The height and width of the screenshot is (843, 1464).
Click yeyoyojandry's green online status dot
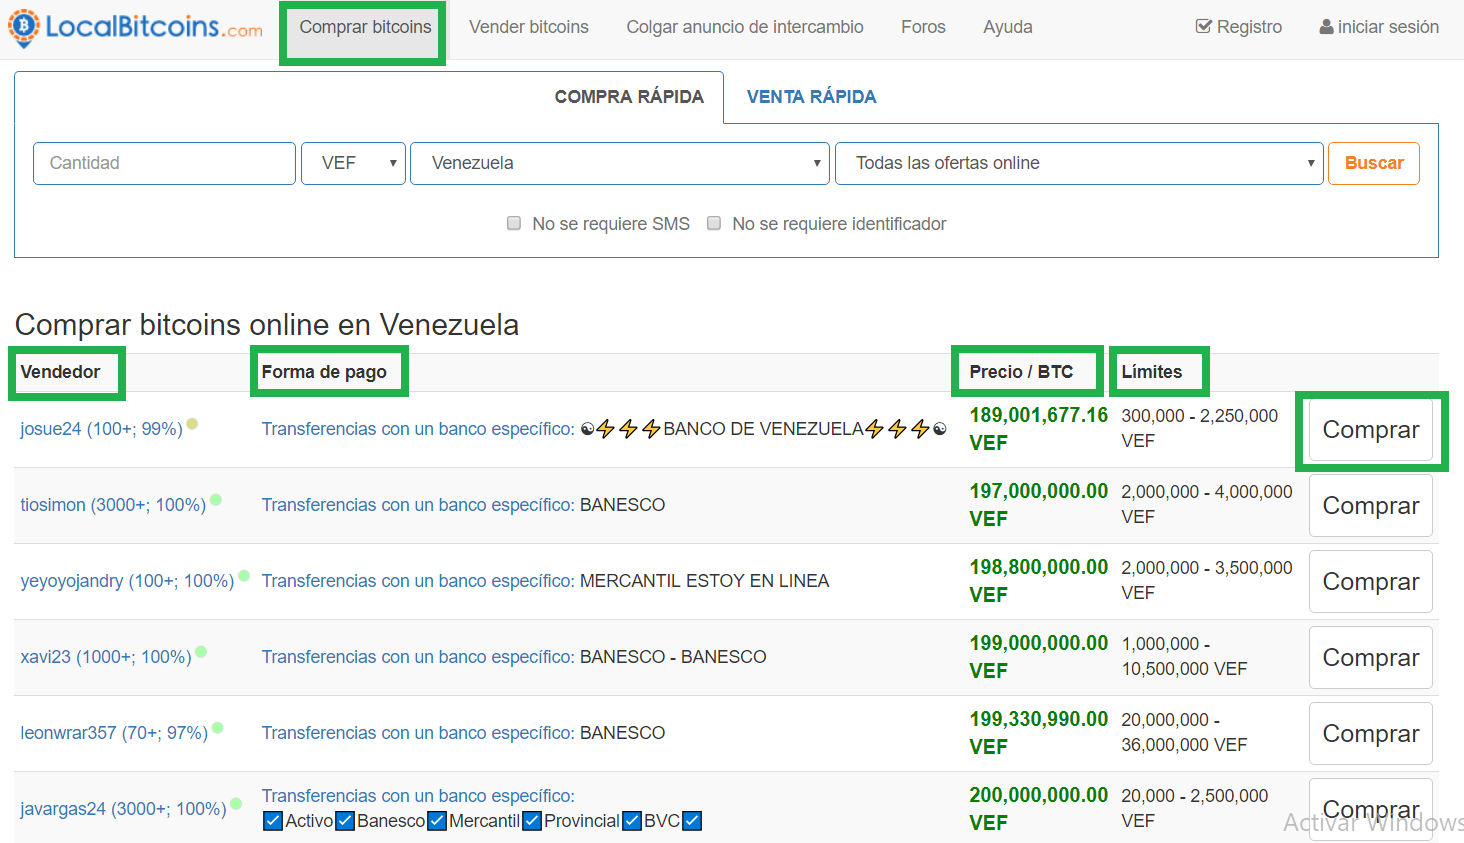[x=244, y=576]
